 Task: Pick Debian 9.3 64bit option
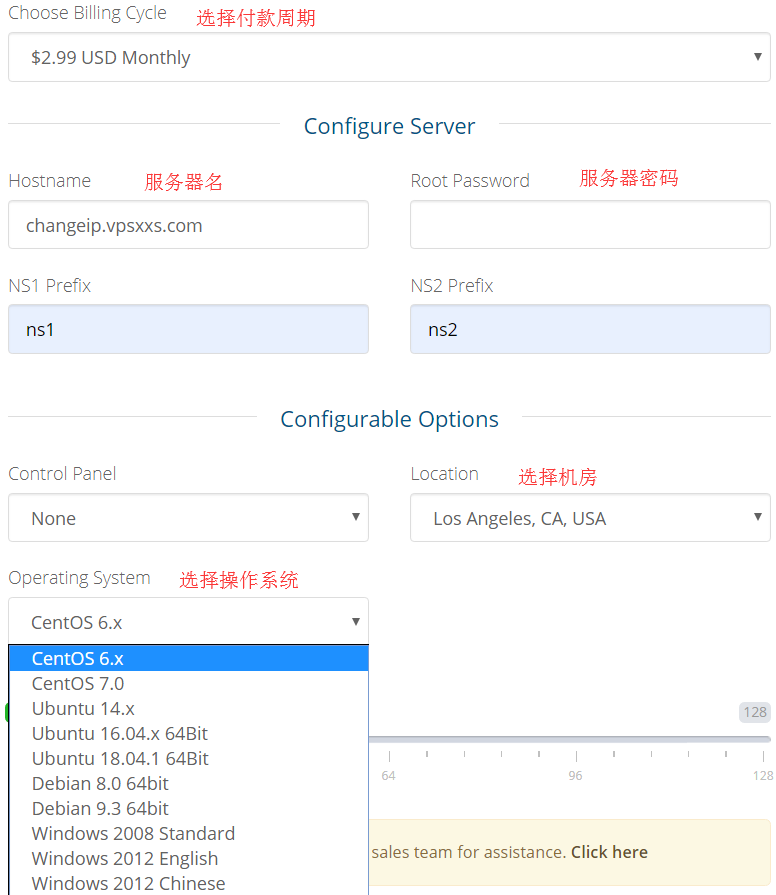click(x=189, y=809)
